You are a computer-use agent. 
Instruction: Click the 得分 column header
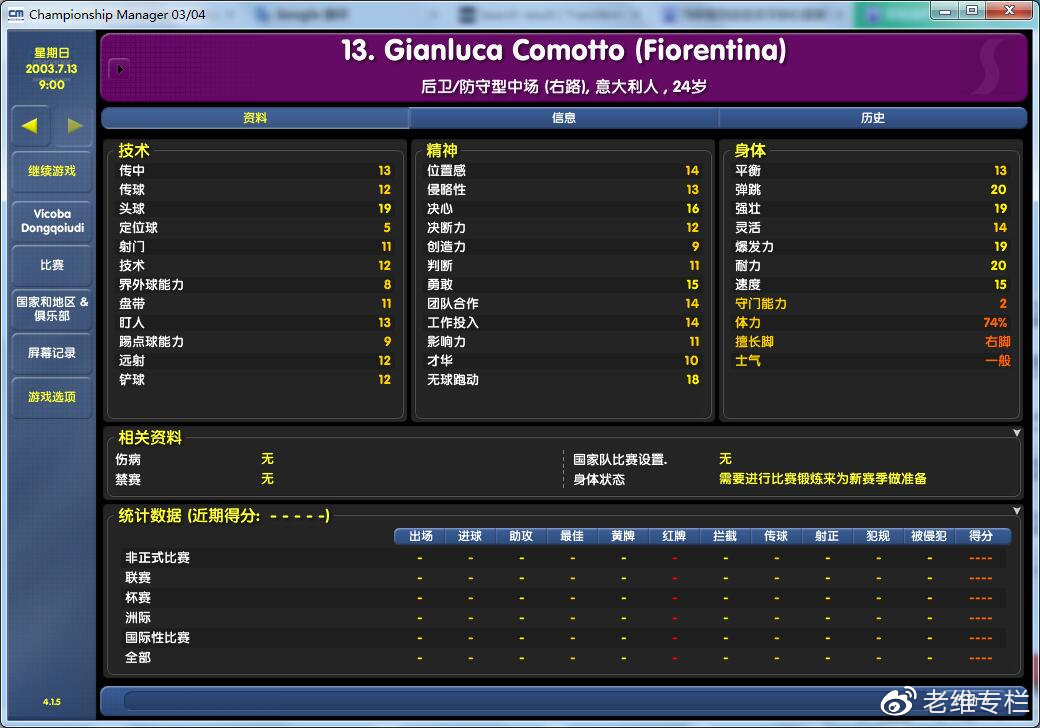pyautogui.click(x=981, y=536)
